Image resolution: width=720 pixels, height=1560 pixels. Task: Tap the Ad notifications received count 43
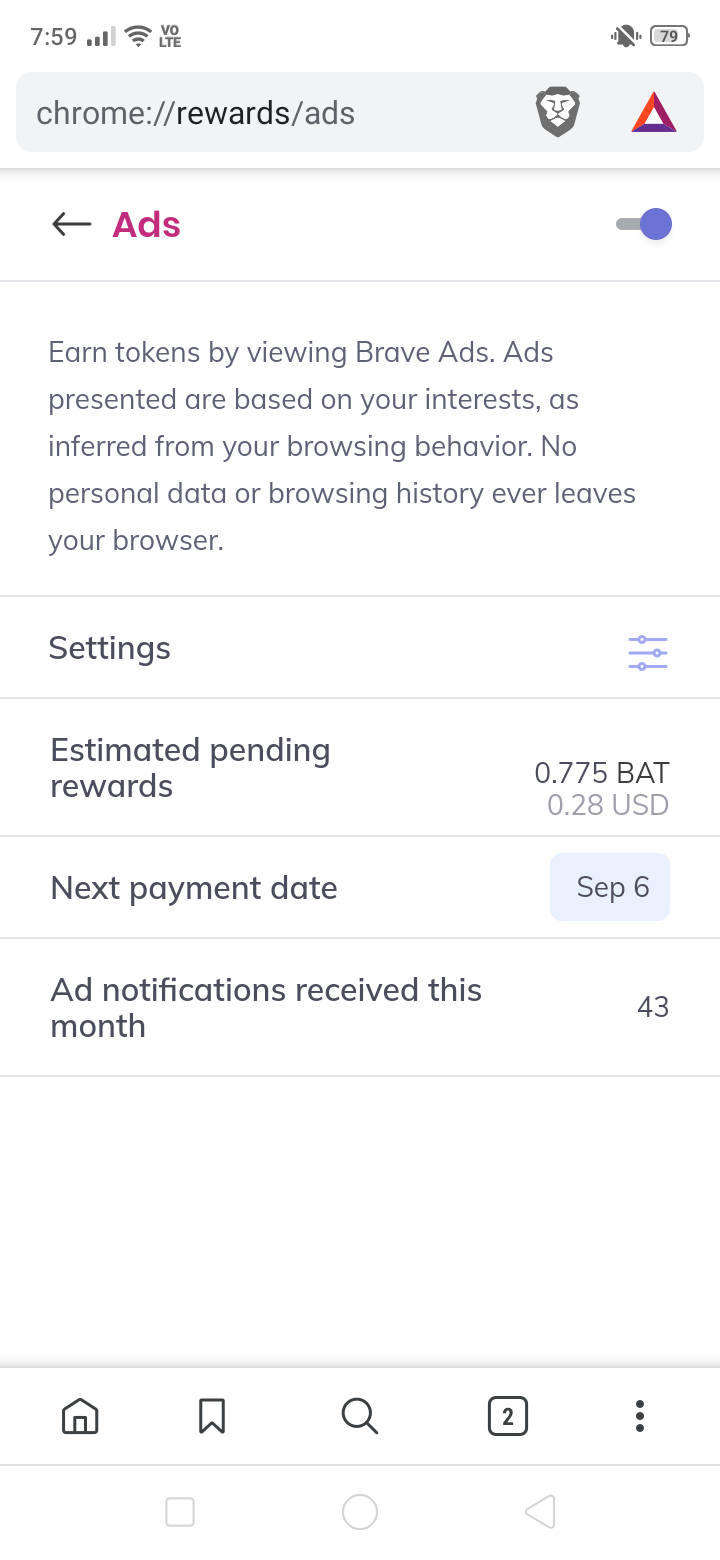click(x=653, y=1007)
